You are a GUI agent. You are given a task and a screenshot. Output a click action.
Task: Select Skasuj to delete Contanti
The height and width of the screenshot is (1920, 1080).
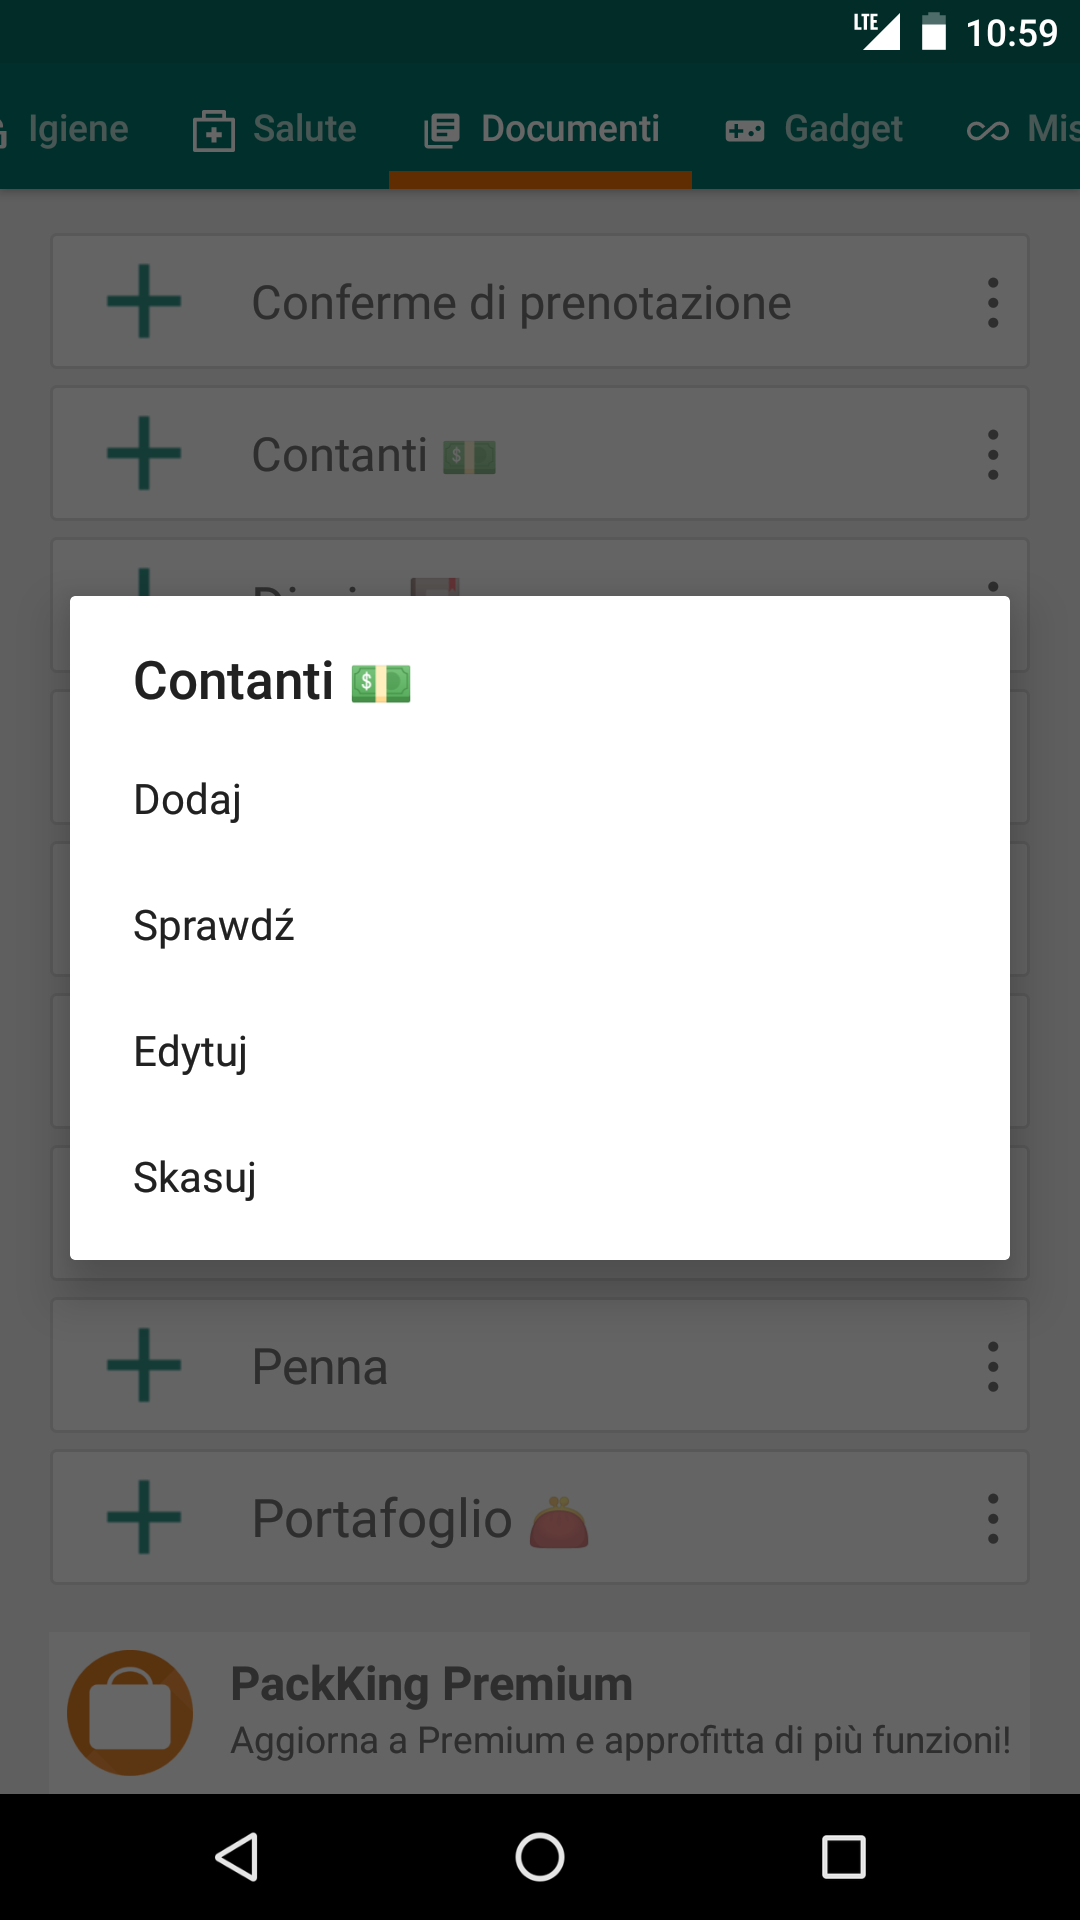[x=195, y=1178]
